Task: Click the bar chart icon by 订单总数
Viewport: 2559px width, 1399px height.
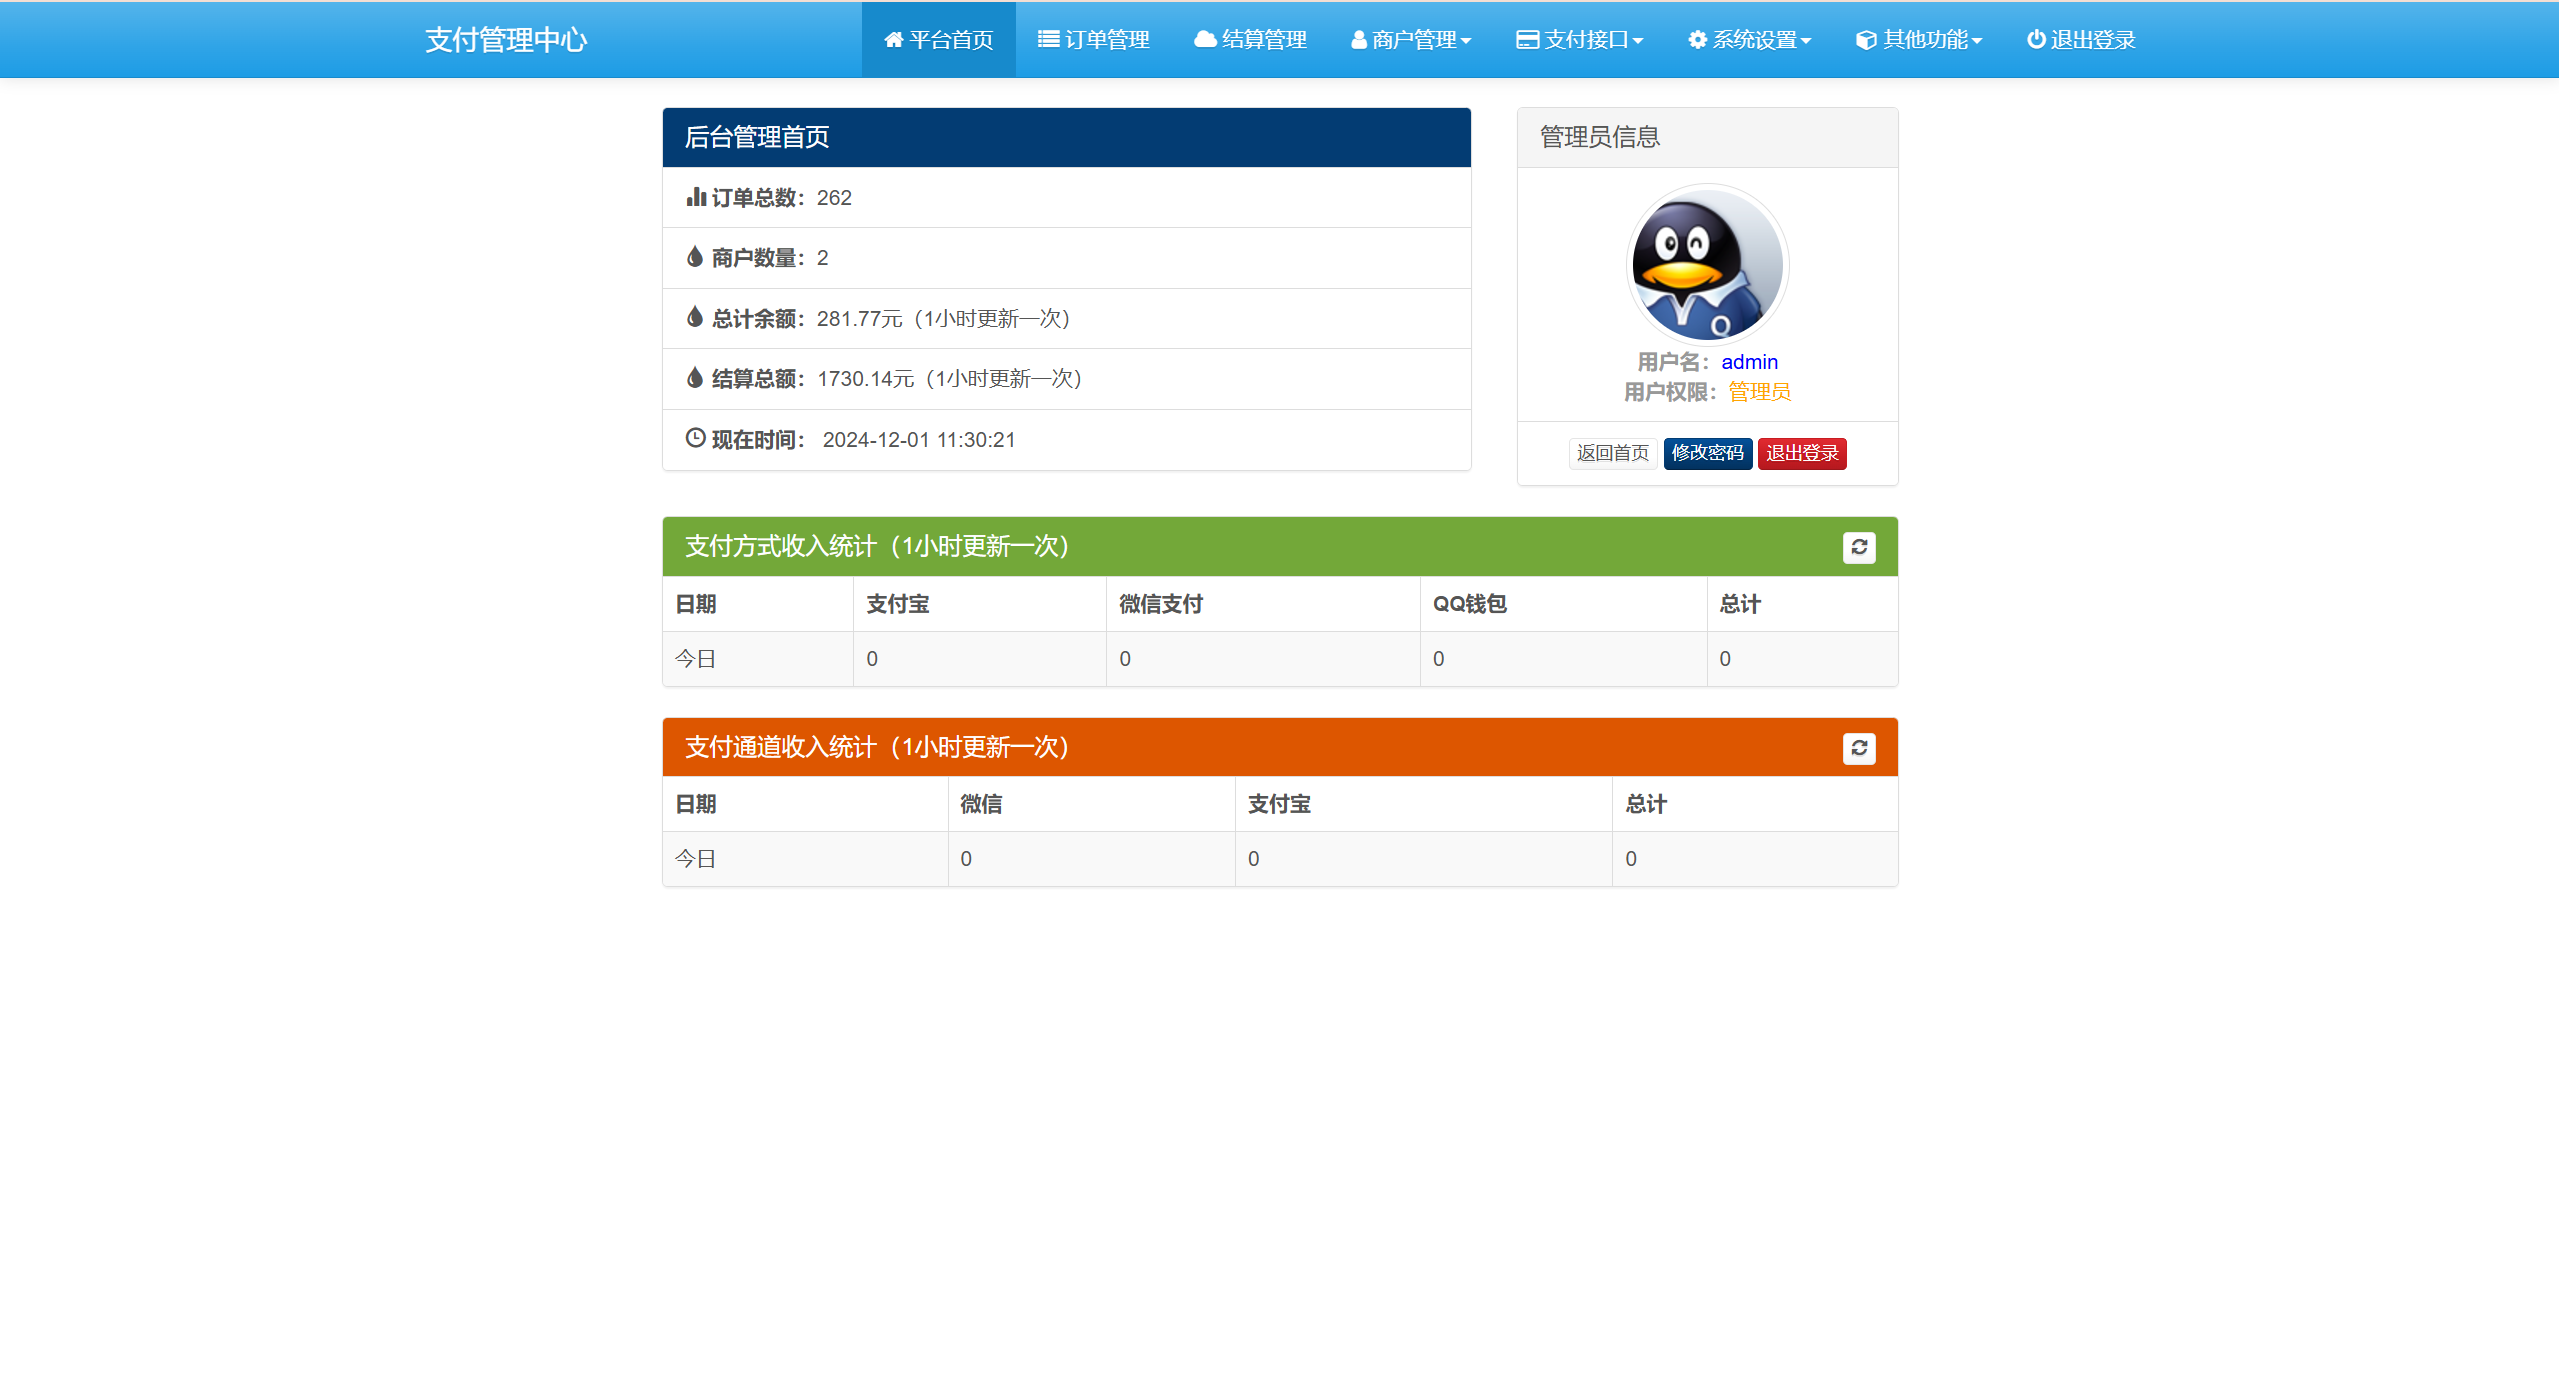Action: point(696,197)
